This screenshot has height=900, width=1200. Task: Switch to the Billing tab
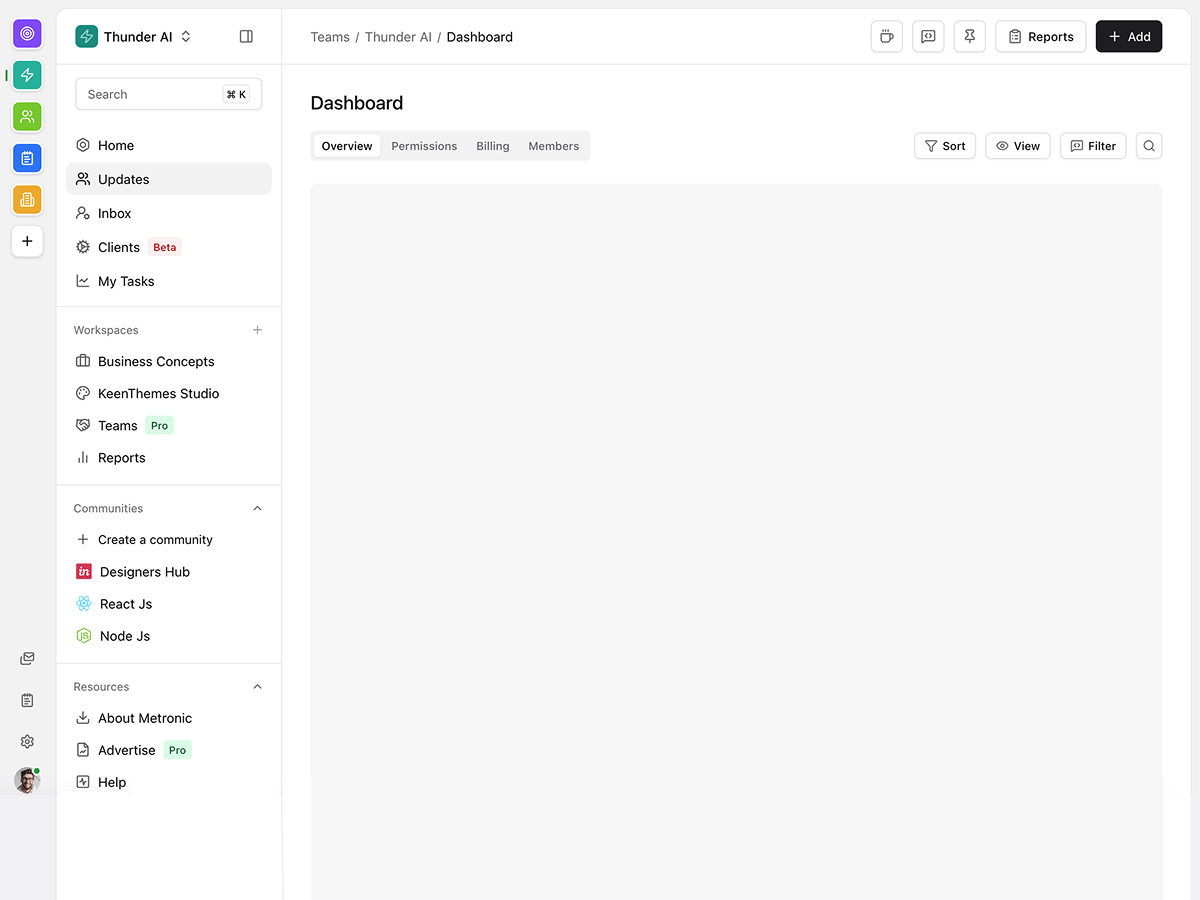492,146
